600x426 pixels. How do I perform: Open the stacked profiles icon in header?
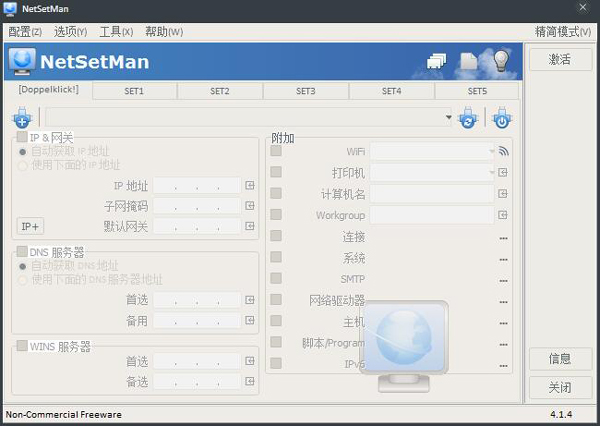pyautogui.click(x=437, y=61)
